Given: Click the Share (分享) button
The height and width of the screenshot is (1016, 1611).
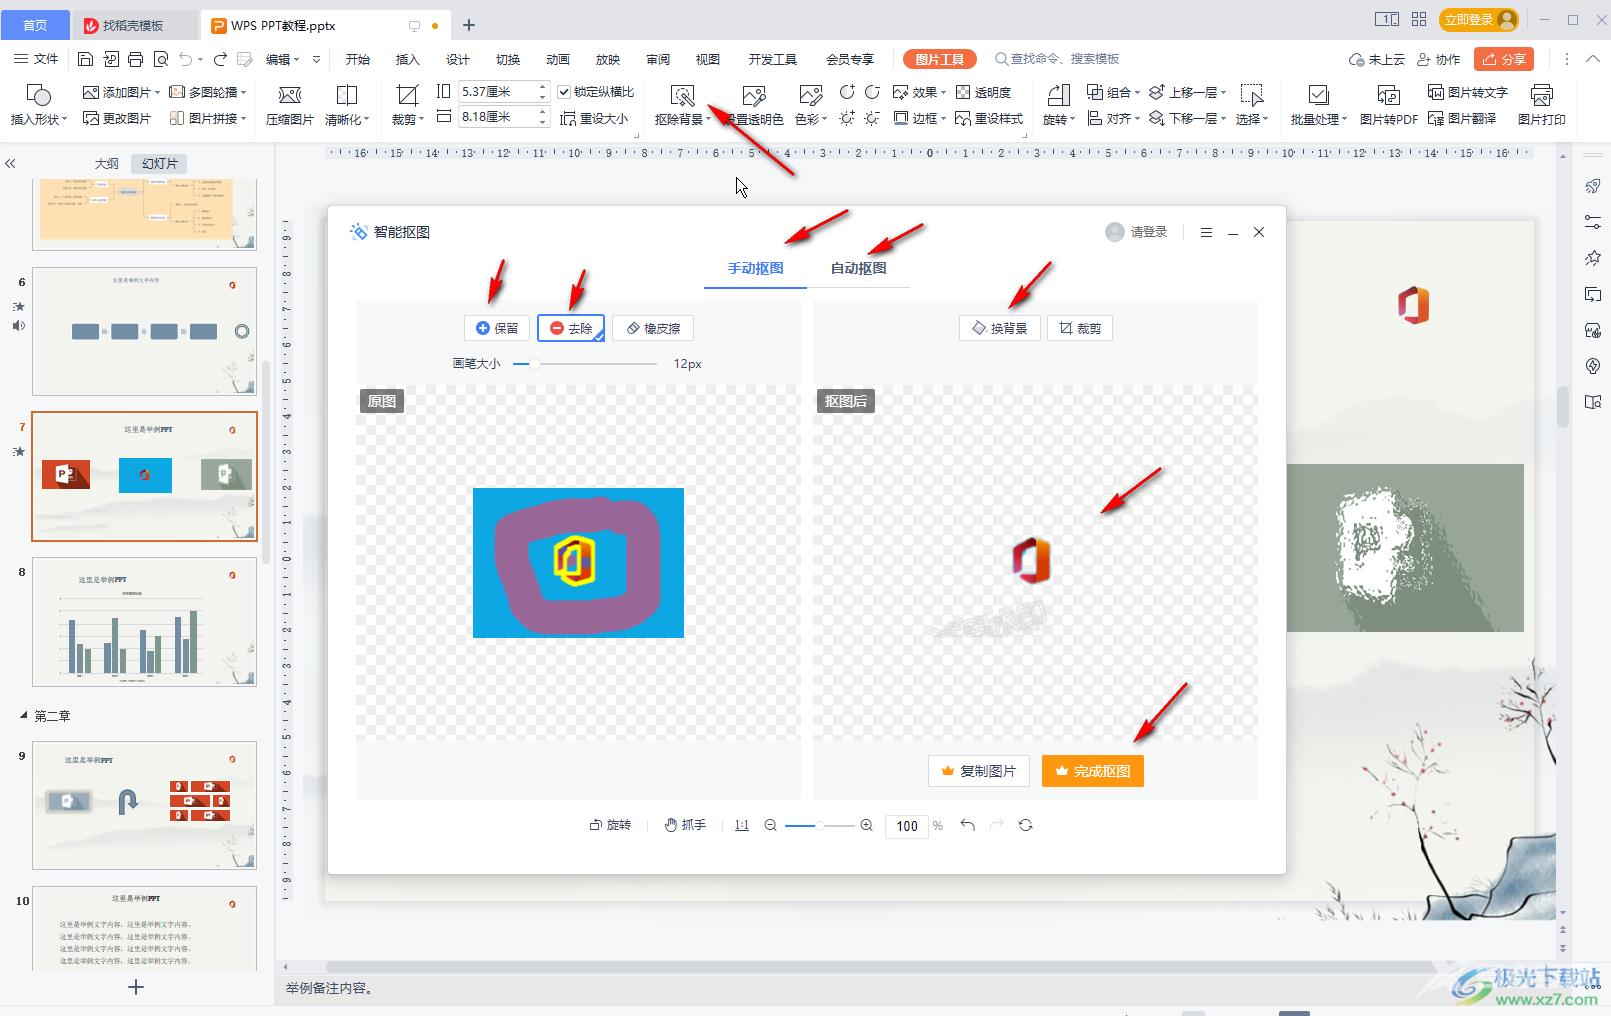Looking at the screenshot, I should [1504, 59].
